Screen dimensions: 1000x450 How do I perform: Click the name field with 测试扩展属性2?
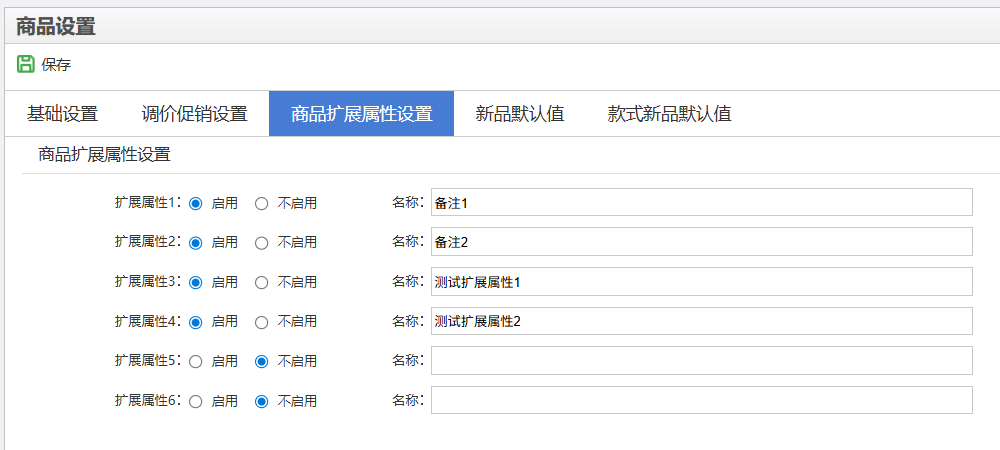click(701, 321)
